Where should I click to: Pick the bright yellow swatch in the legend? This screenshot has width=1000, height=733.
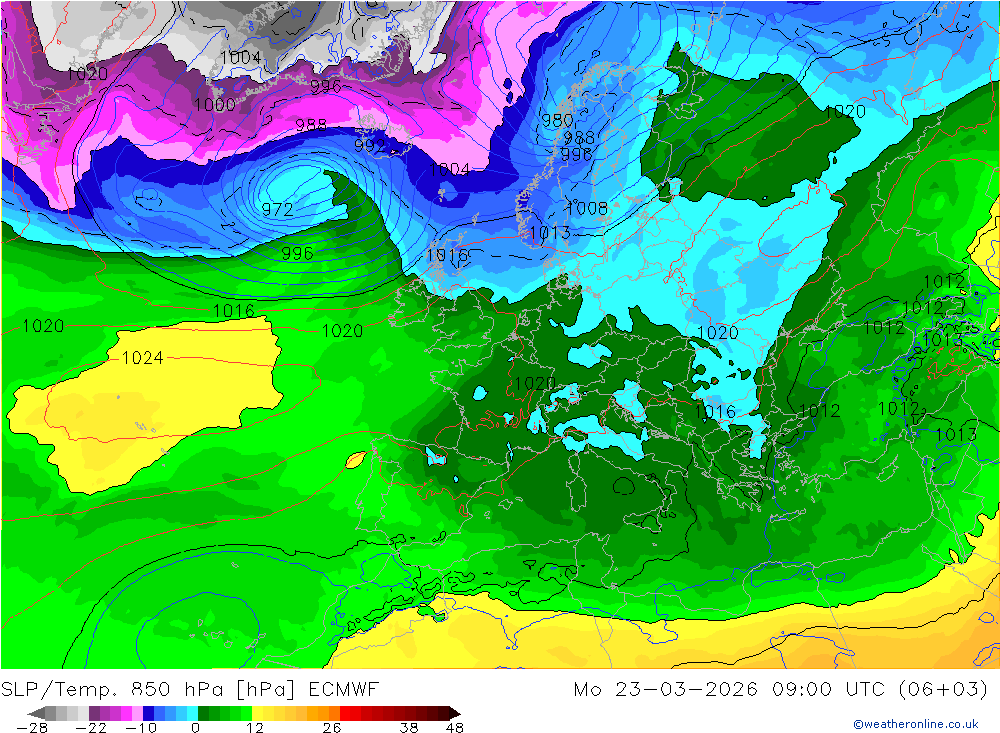click(257, 713)
